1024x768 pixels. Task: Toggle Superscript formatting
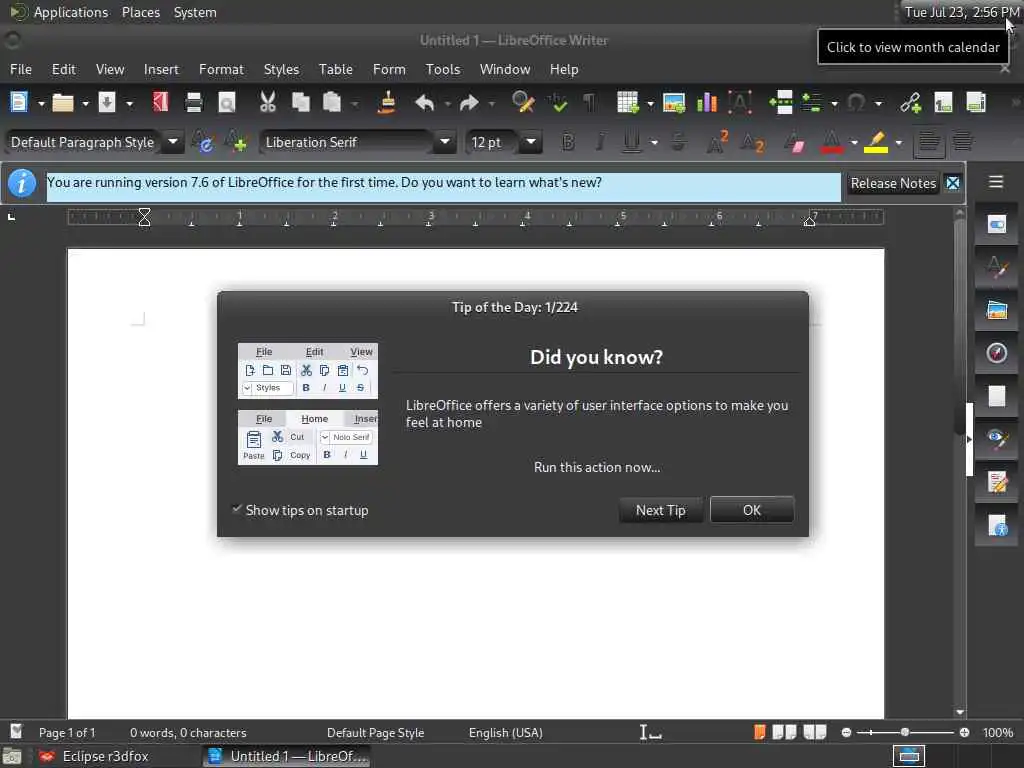717,142
